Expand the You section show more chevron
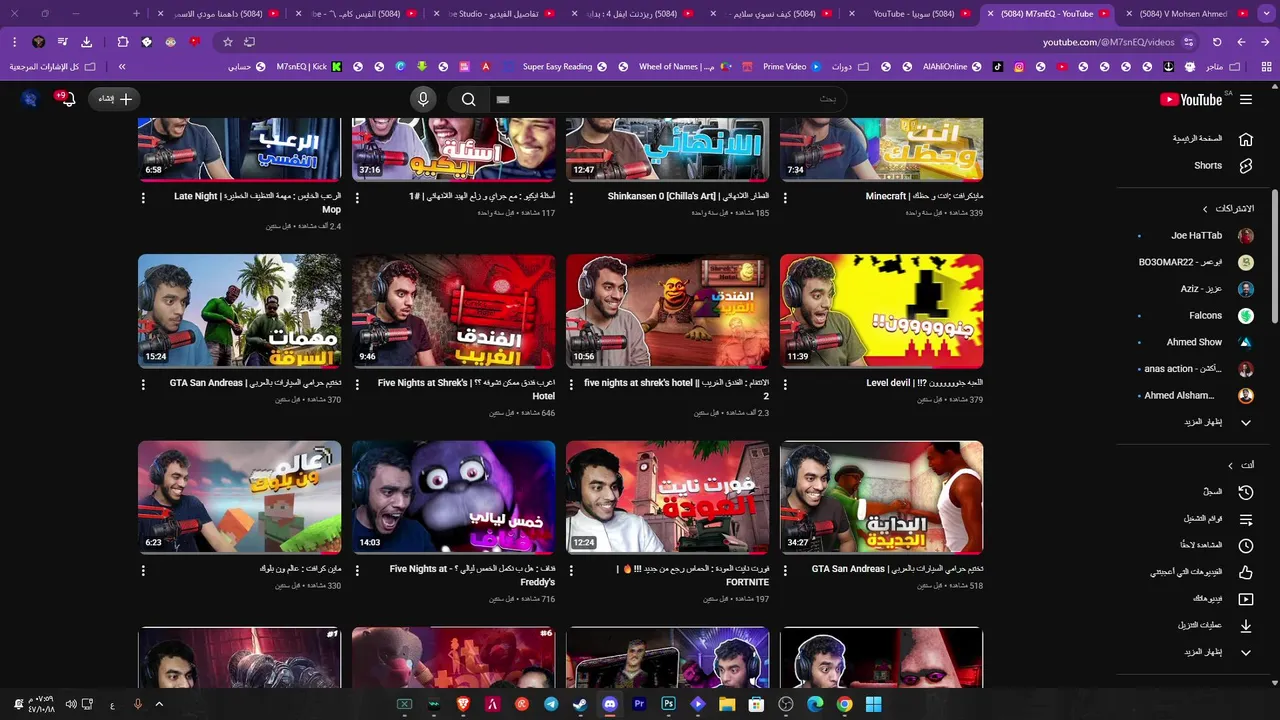The image size is (1280, 720). 1246,653
